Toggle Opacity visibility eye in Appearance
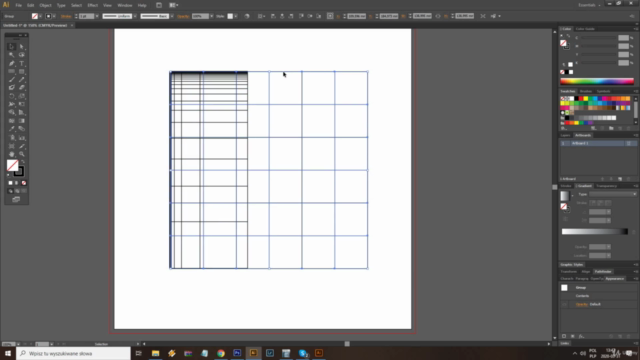This screenshot has height=360, width=640. 564,304
